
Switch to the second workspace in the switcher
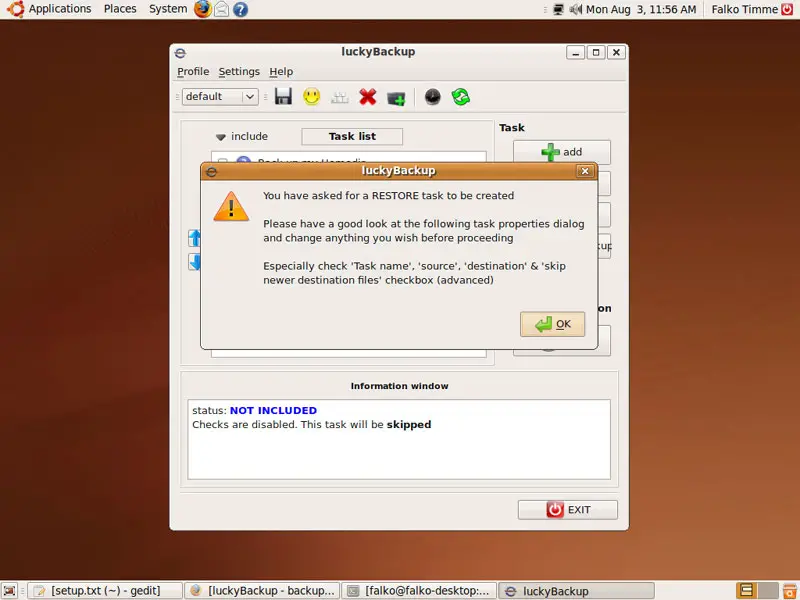point(768,591)
